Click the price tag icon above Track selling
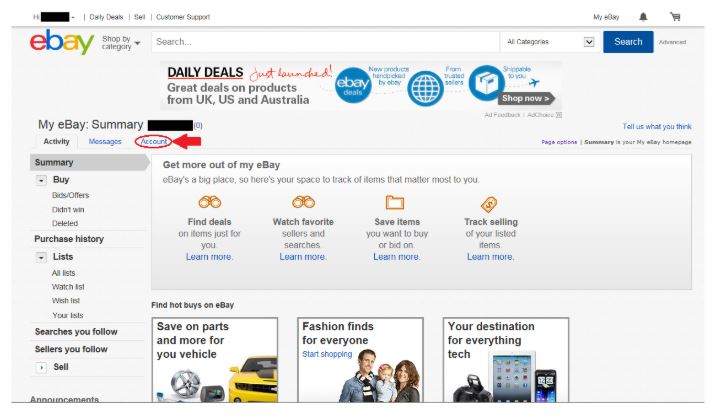The height and width of the screenshot is (419, 721). click(x=490, y=204)
